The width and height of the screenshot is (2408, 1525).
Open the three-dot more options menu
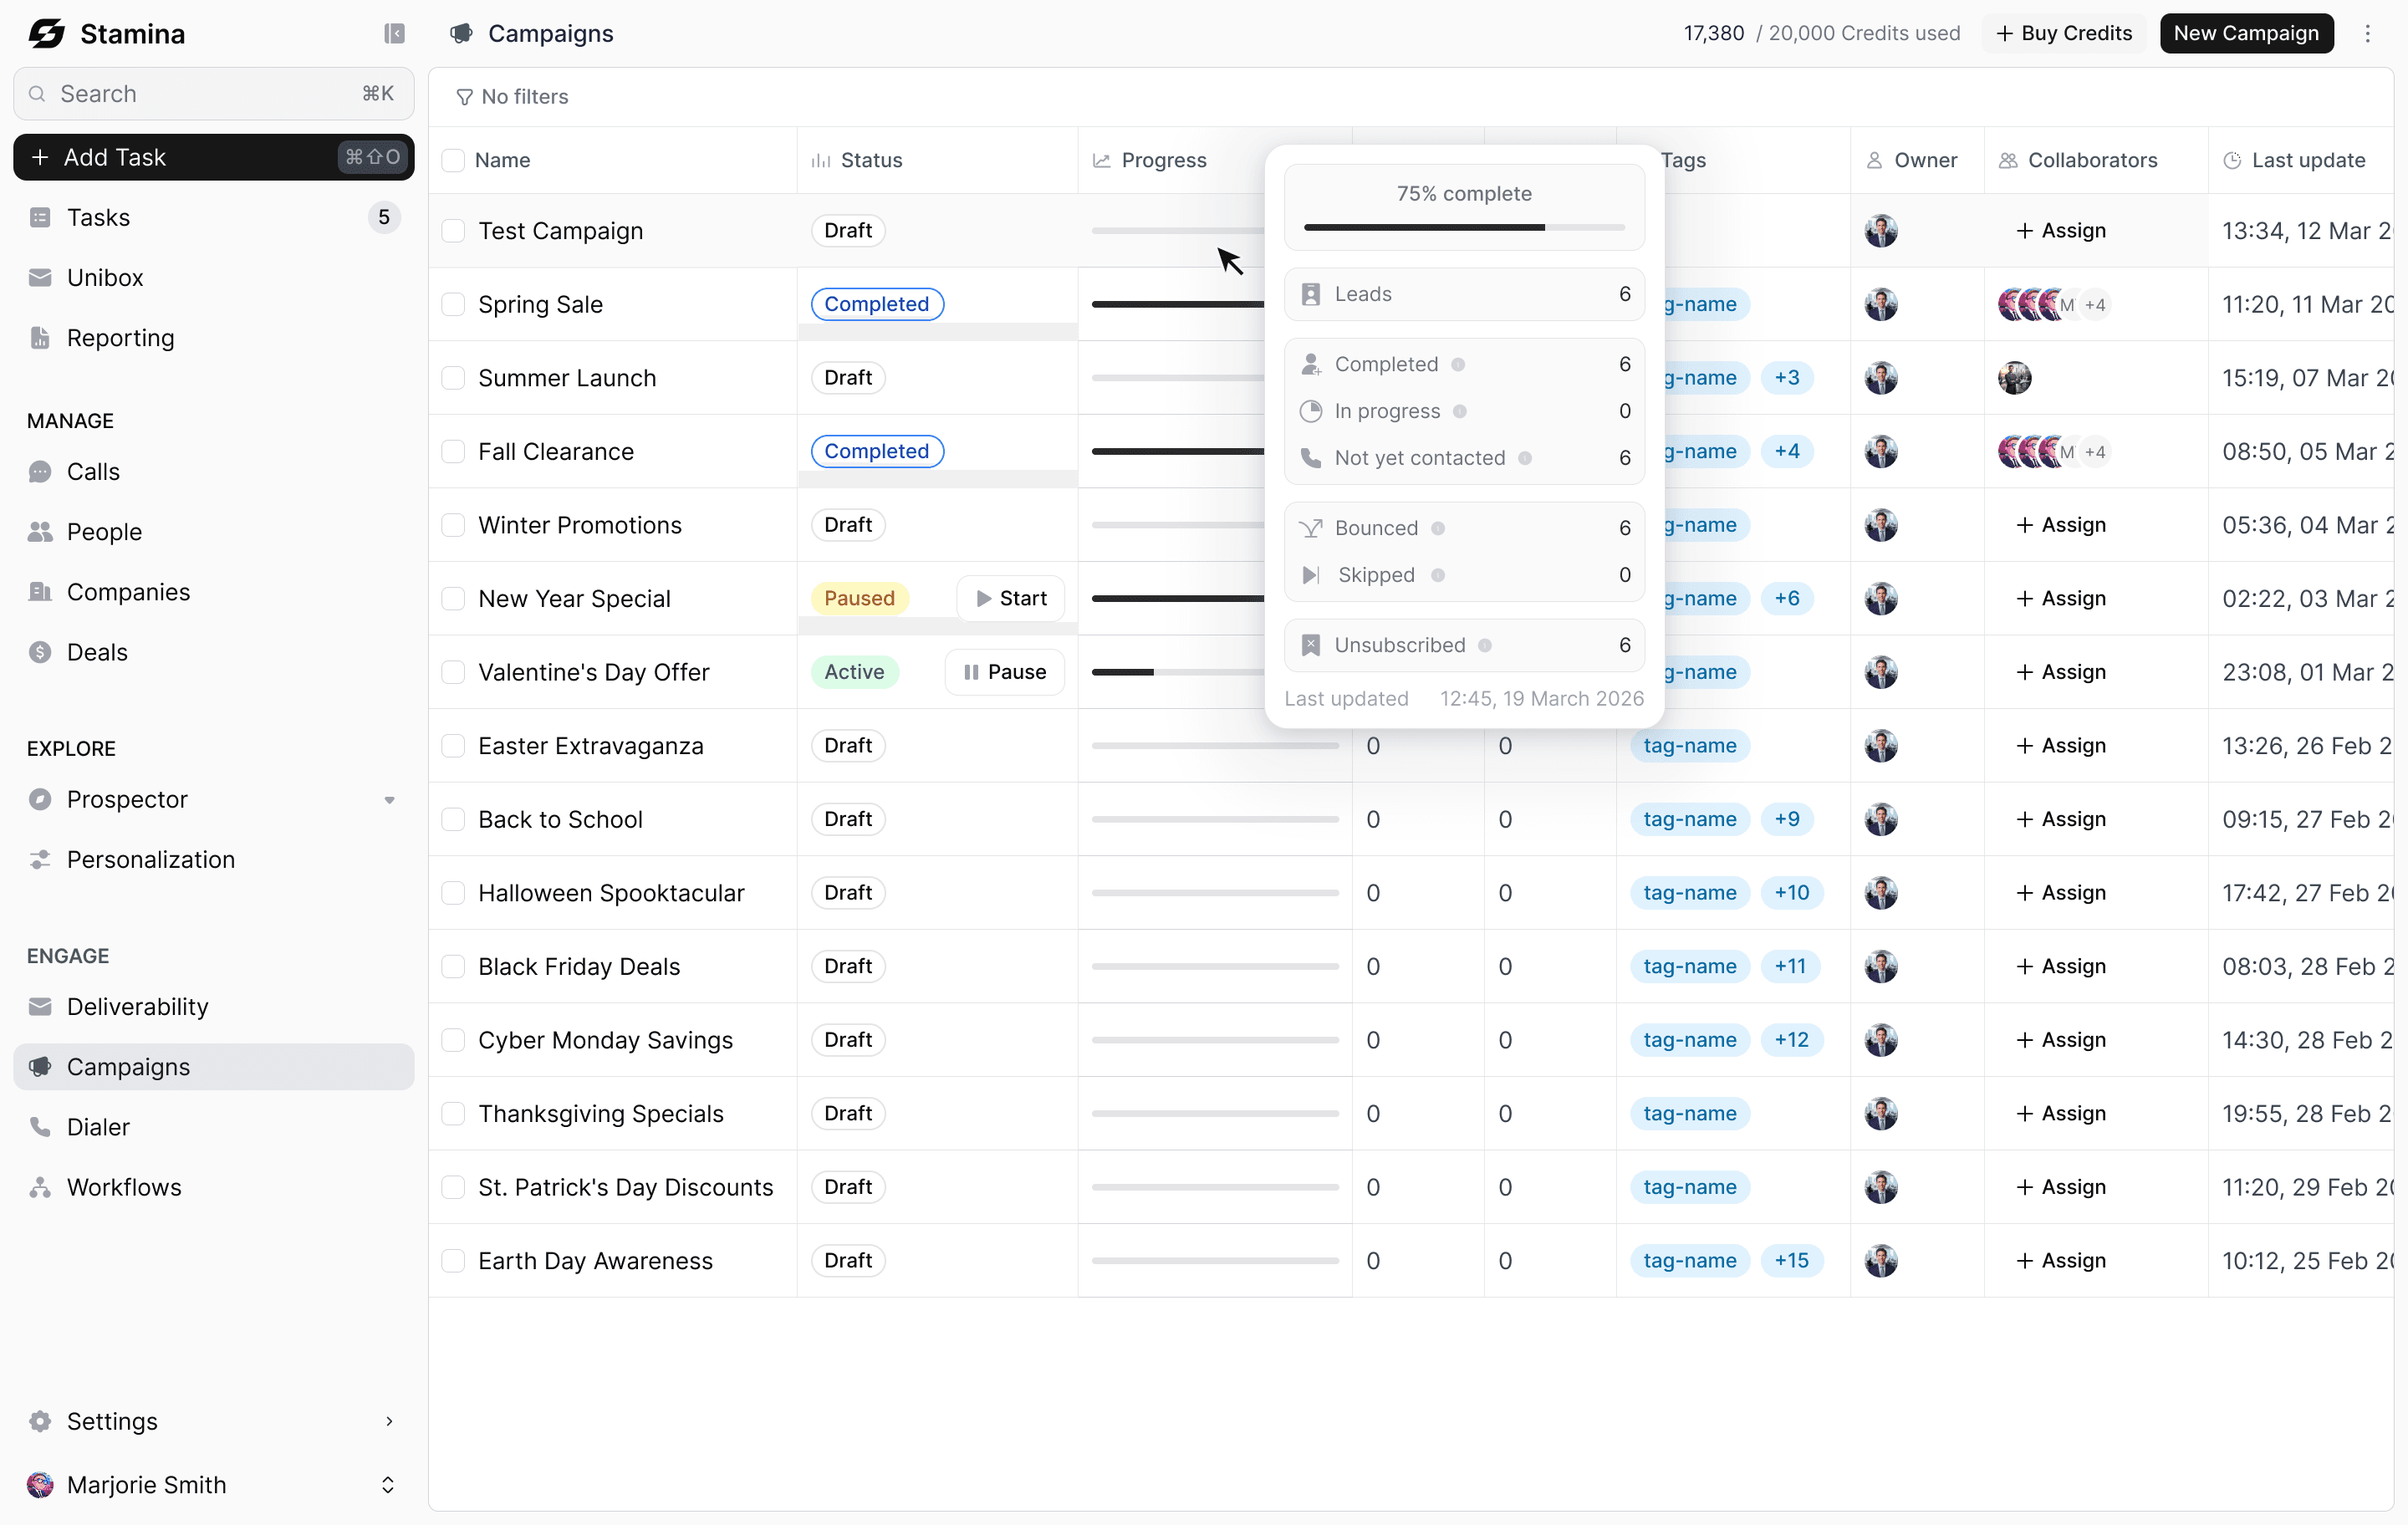click(2367, 34)
